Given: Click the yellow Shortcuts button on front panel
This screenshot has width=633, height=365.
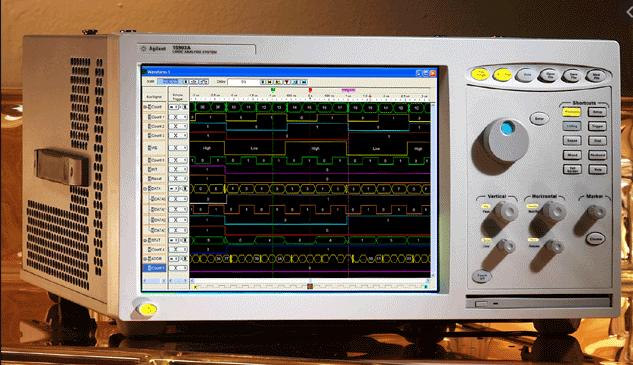Looking at the screenshot, I should point(571,112).
